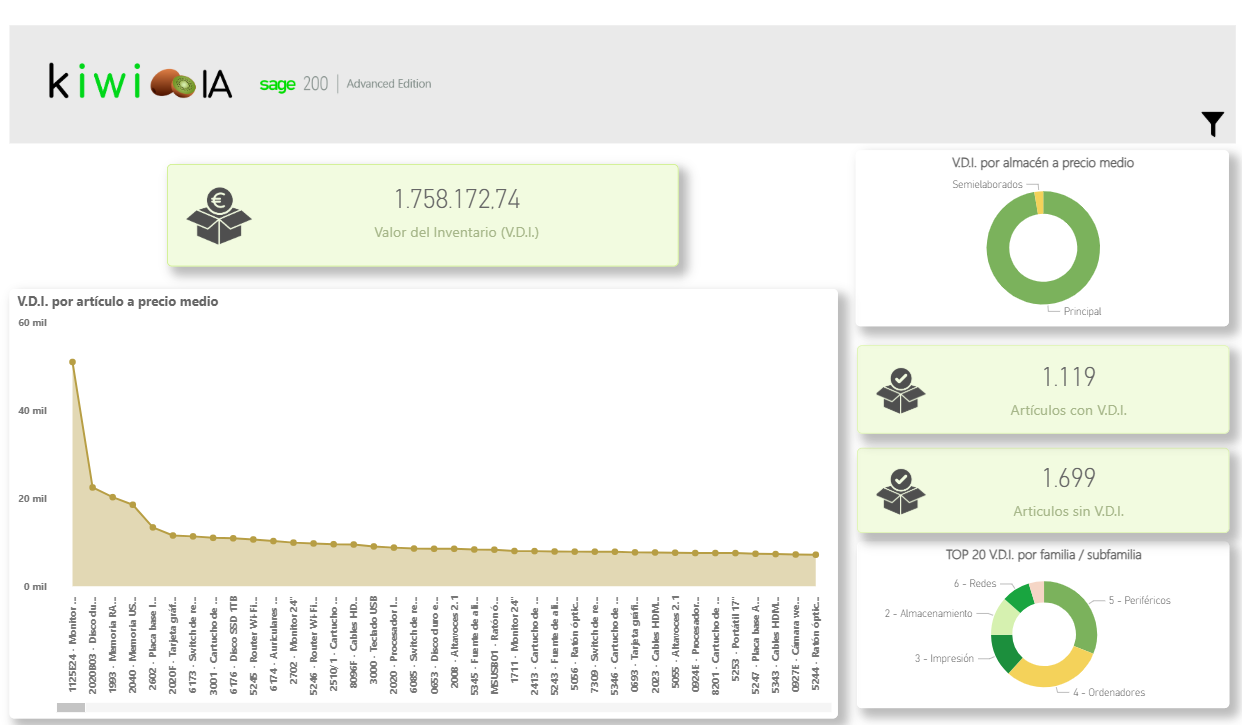Click the euro box inventory value icon
Screen dimensions: 1242x725
click(219, 216)
